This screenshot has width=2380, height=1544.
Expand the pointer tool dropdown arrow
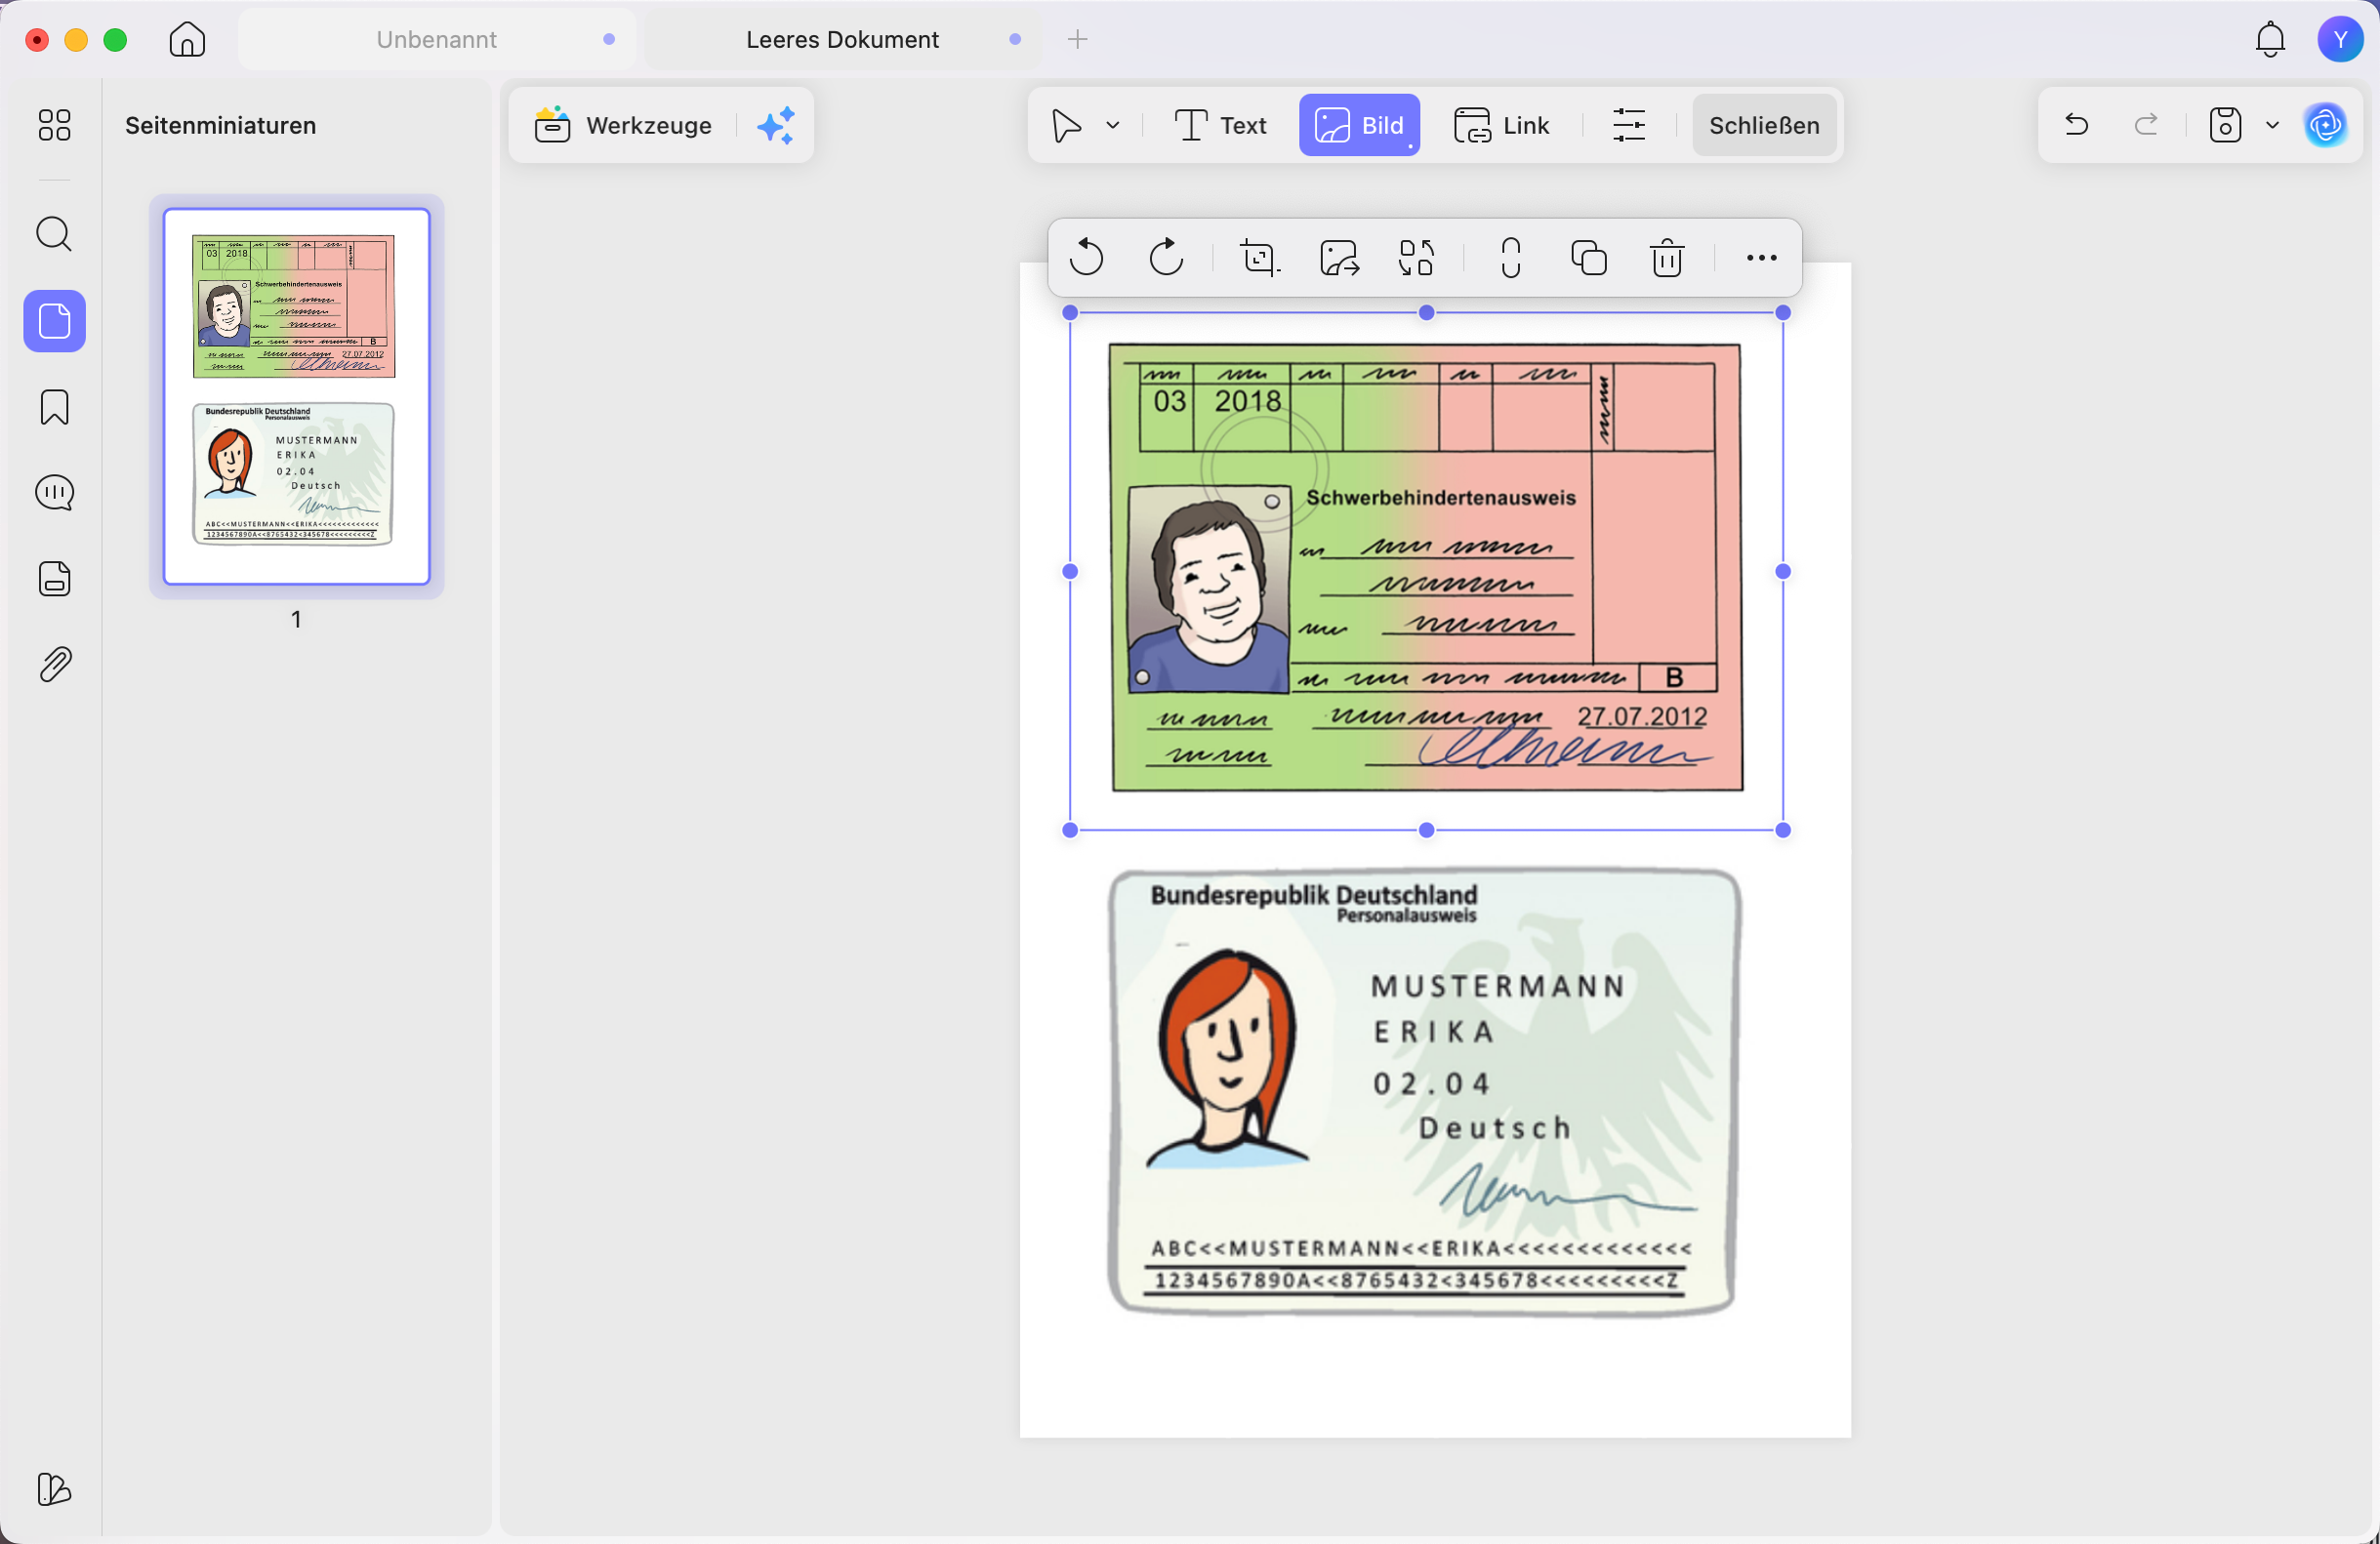pos(1113,126)
